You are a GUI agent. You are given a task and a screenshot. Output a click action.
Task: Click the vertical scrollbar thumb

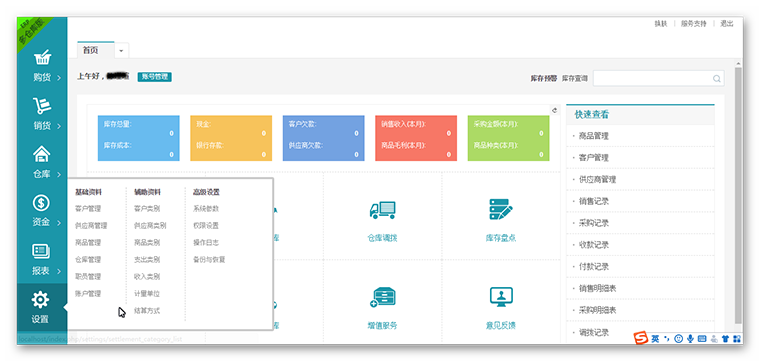(738, 195)
